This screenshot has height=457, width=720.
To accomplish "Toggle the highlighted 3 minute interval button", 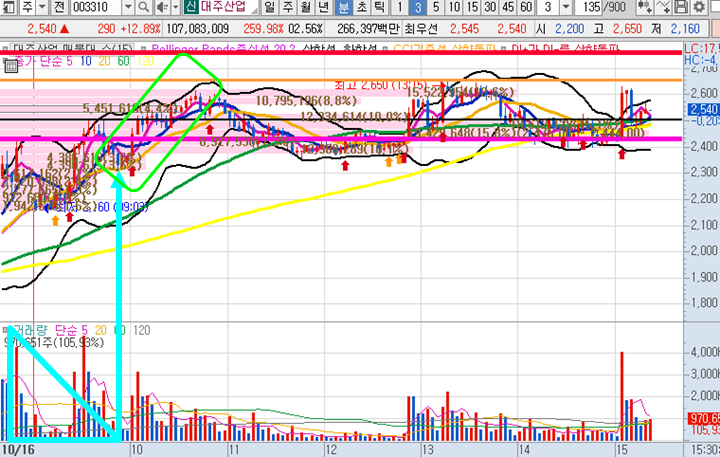I will [417, 7].
